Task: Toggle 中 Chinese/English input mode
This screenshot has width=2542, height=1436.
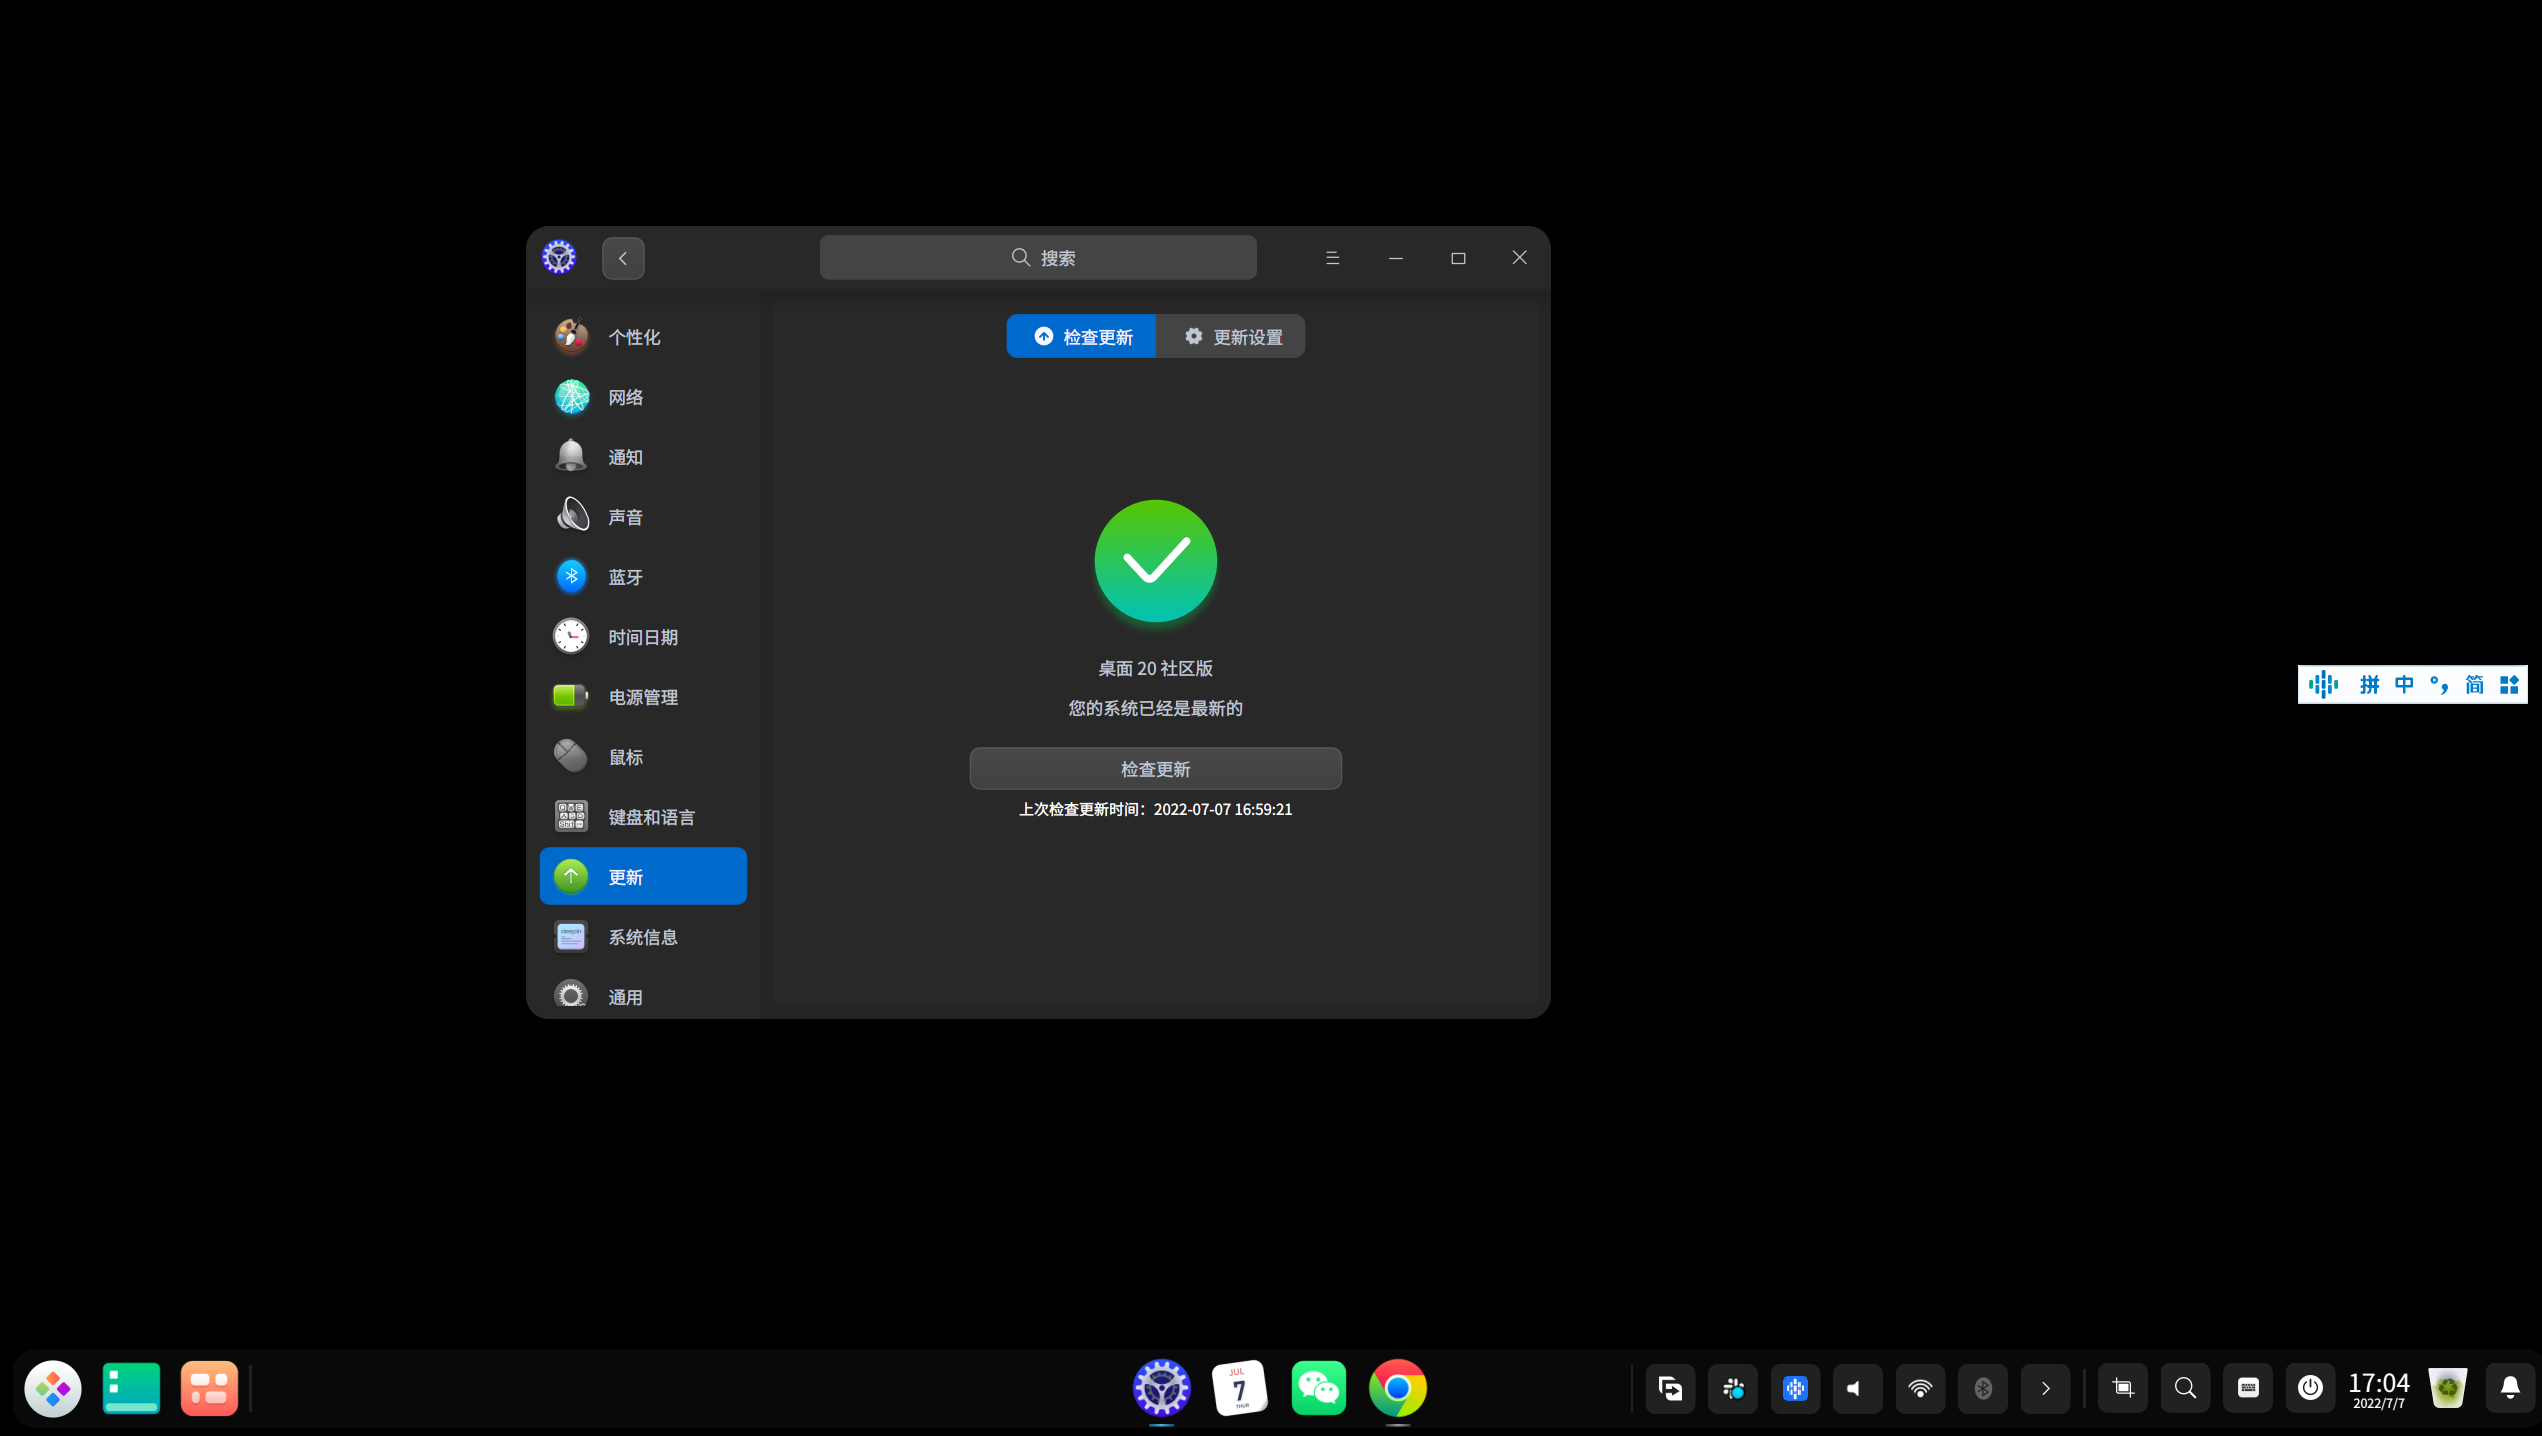Action: [2404, 685]
